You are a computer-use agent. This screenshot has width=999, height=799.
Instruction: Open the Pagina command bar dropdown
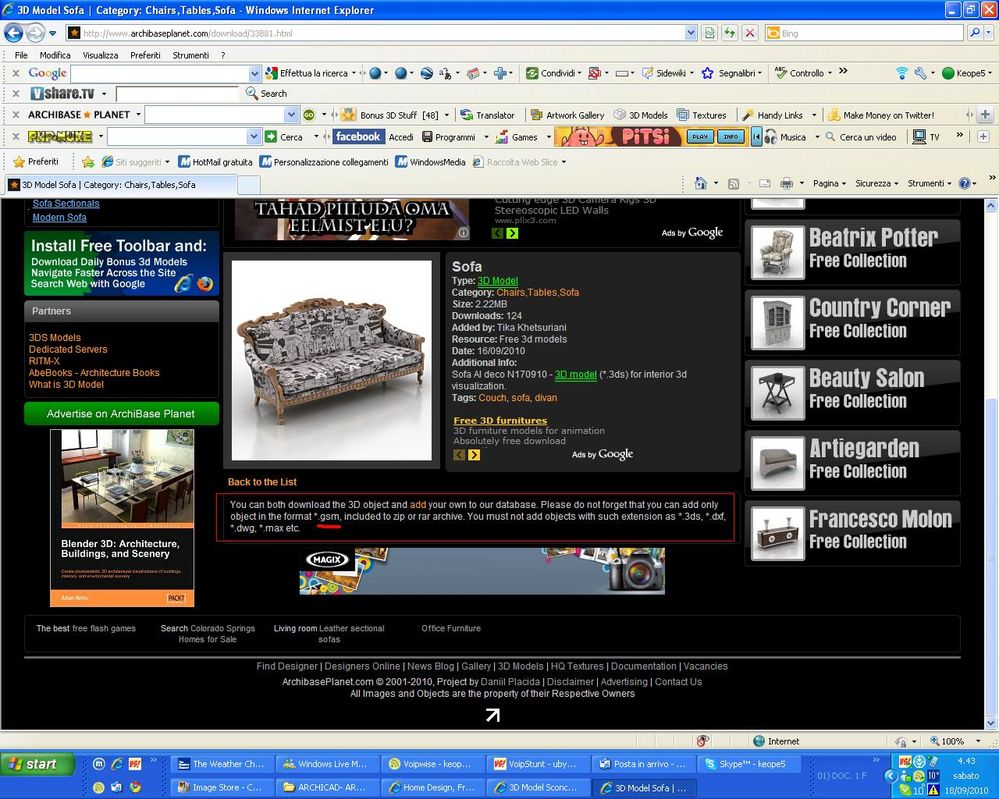click(x=829, y=184)
